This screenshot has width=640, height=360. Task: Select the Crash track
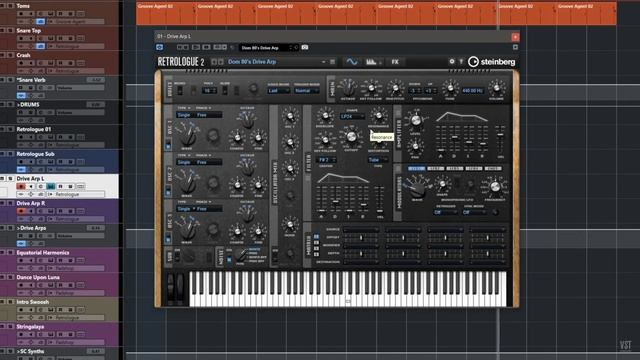(x=23, y=55)
